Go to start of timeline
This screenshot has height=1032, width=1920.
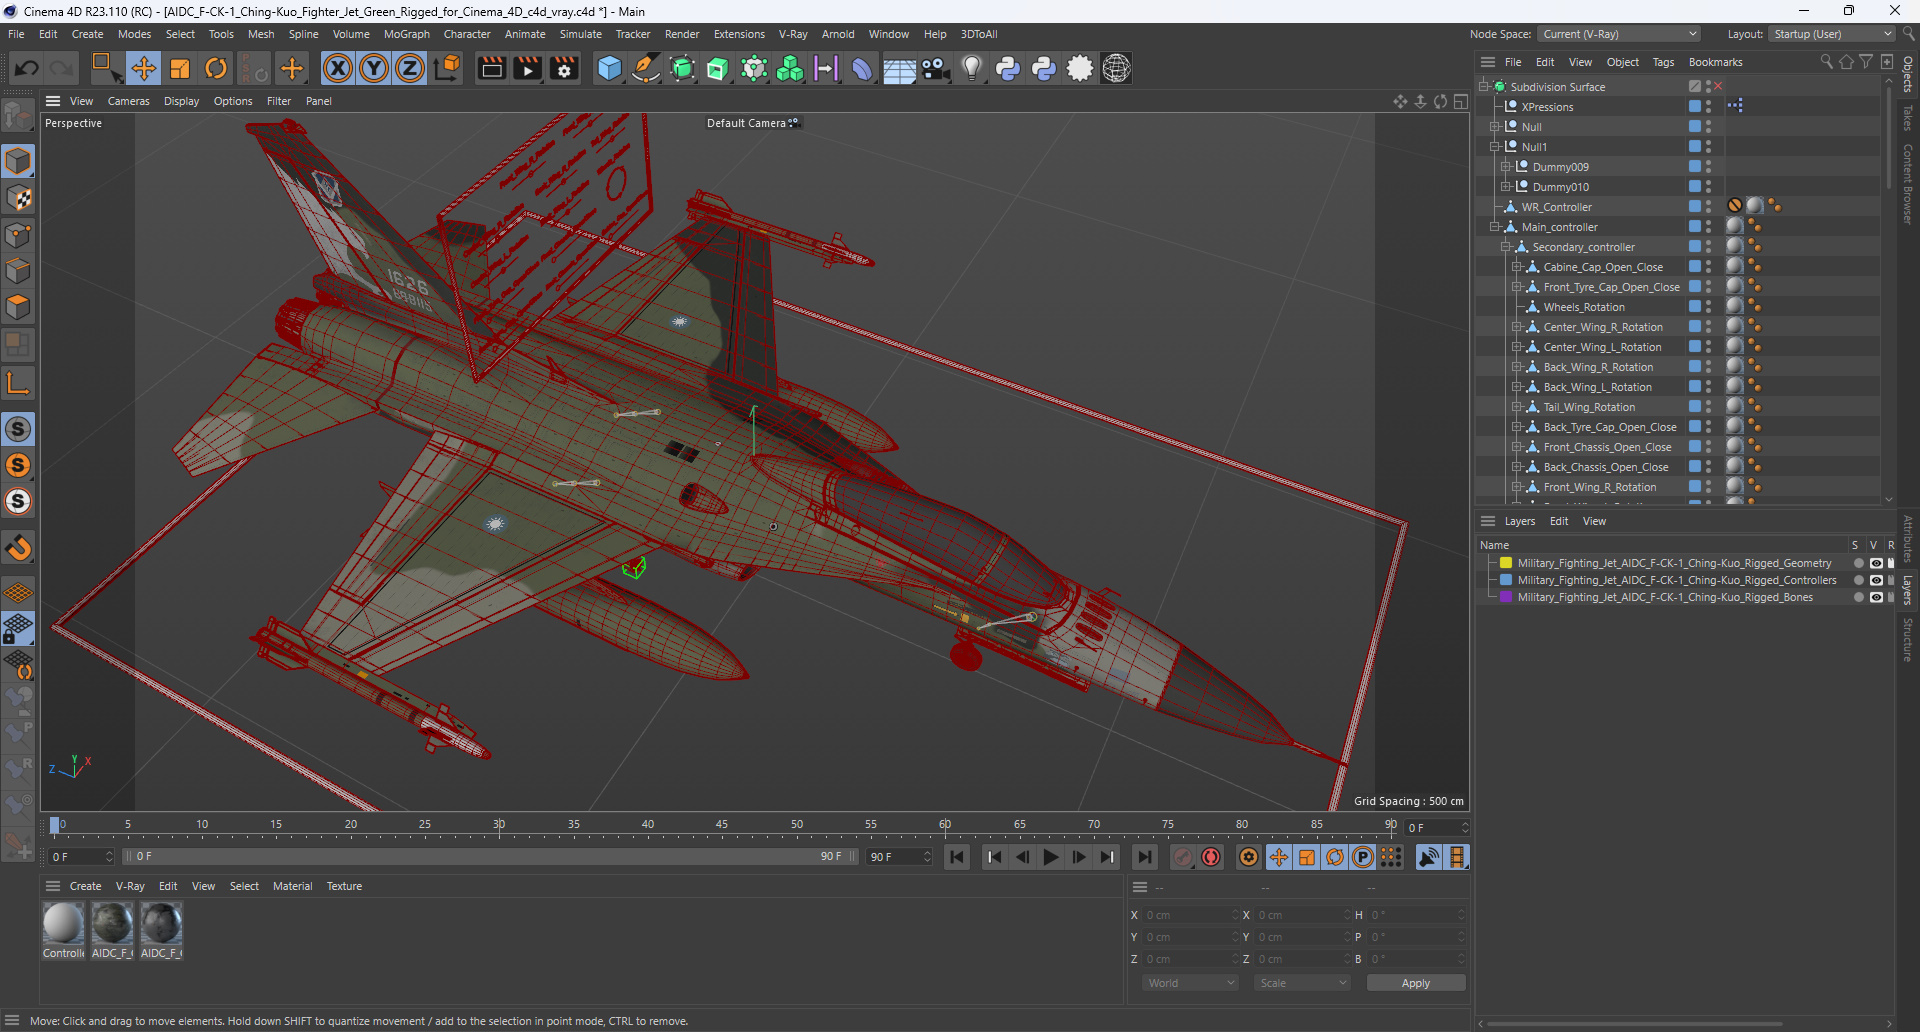point(957,857)
